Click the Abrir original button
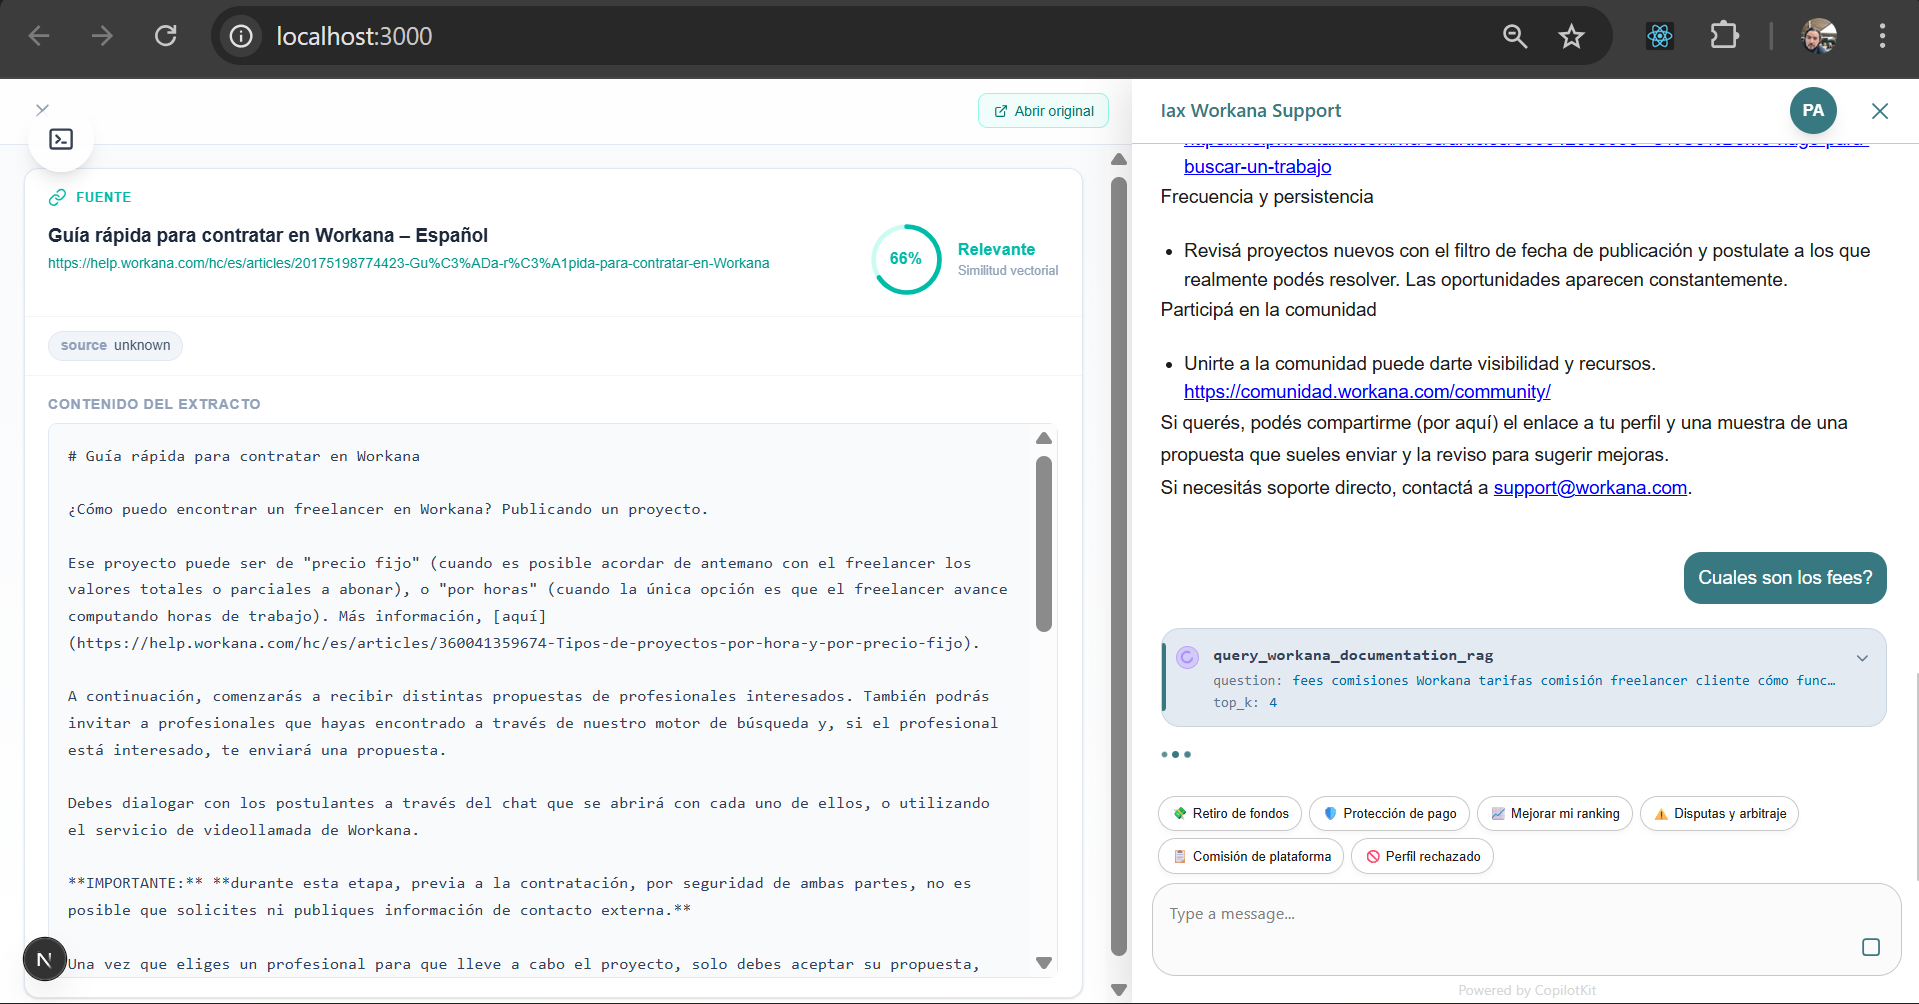1919x1004 pixels. [1043, 111]
